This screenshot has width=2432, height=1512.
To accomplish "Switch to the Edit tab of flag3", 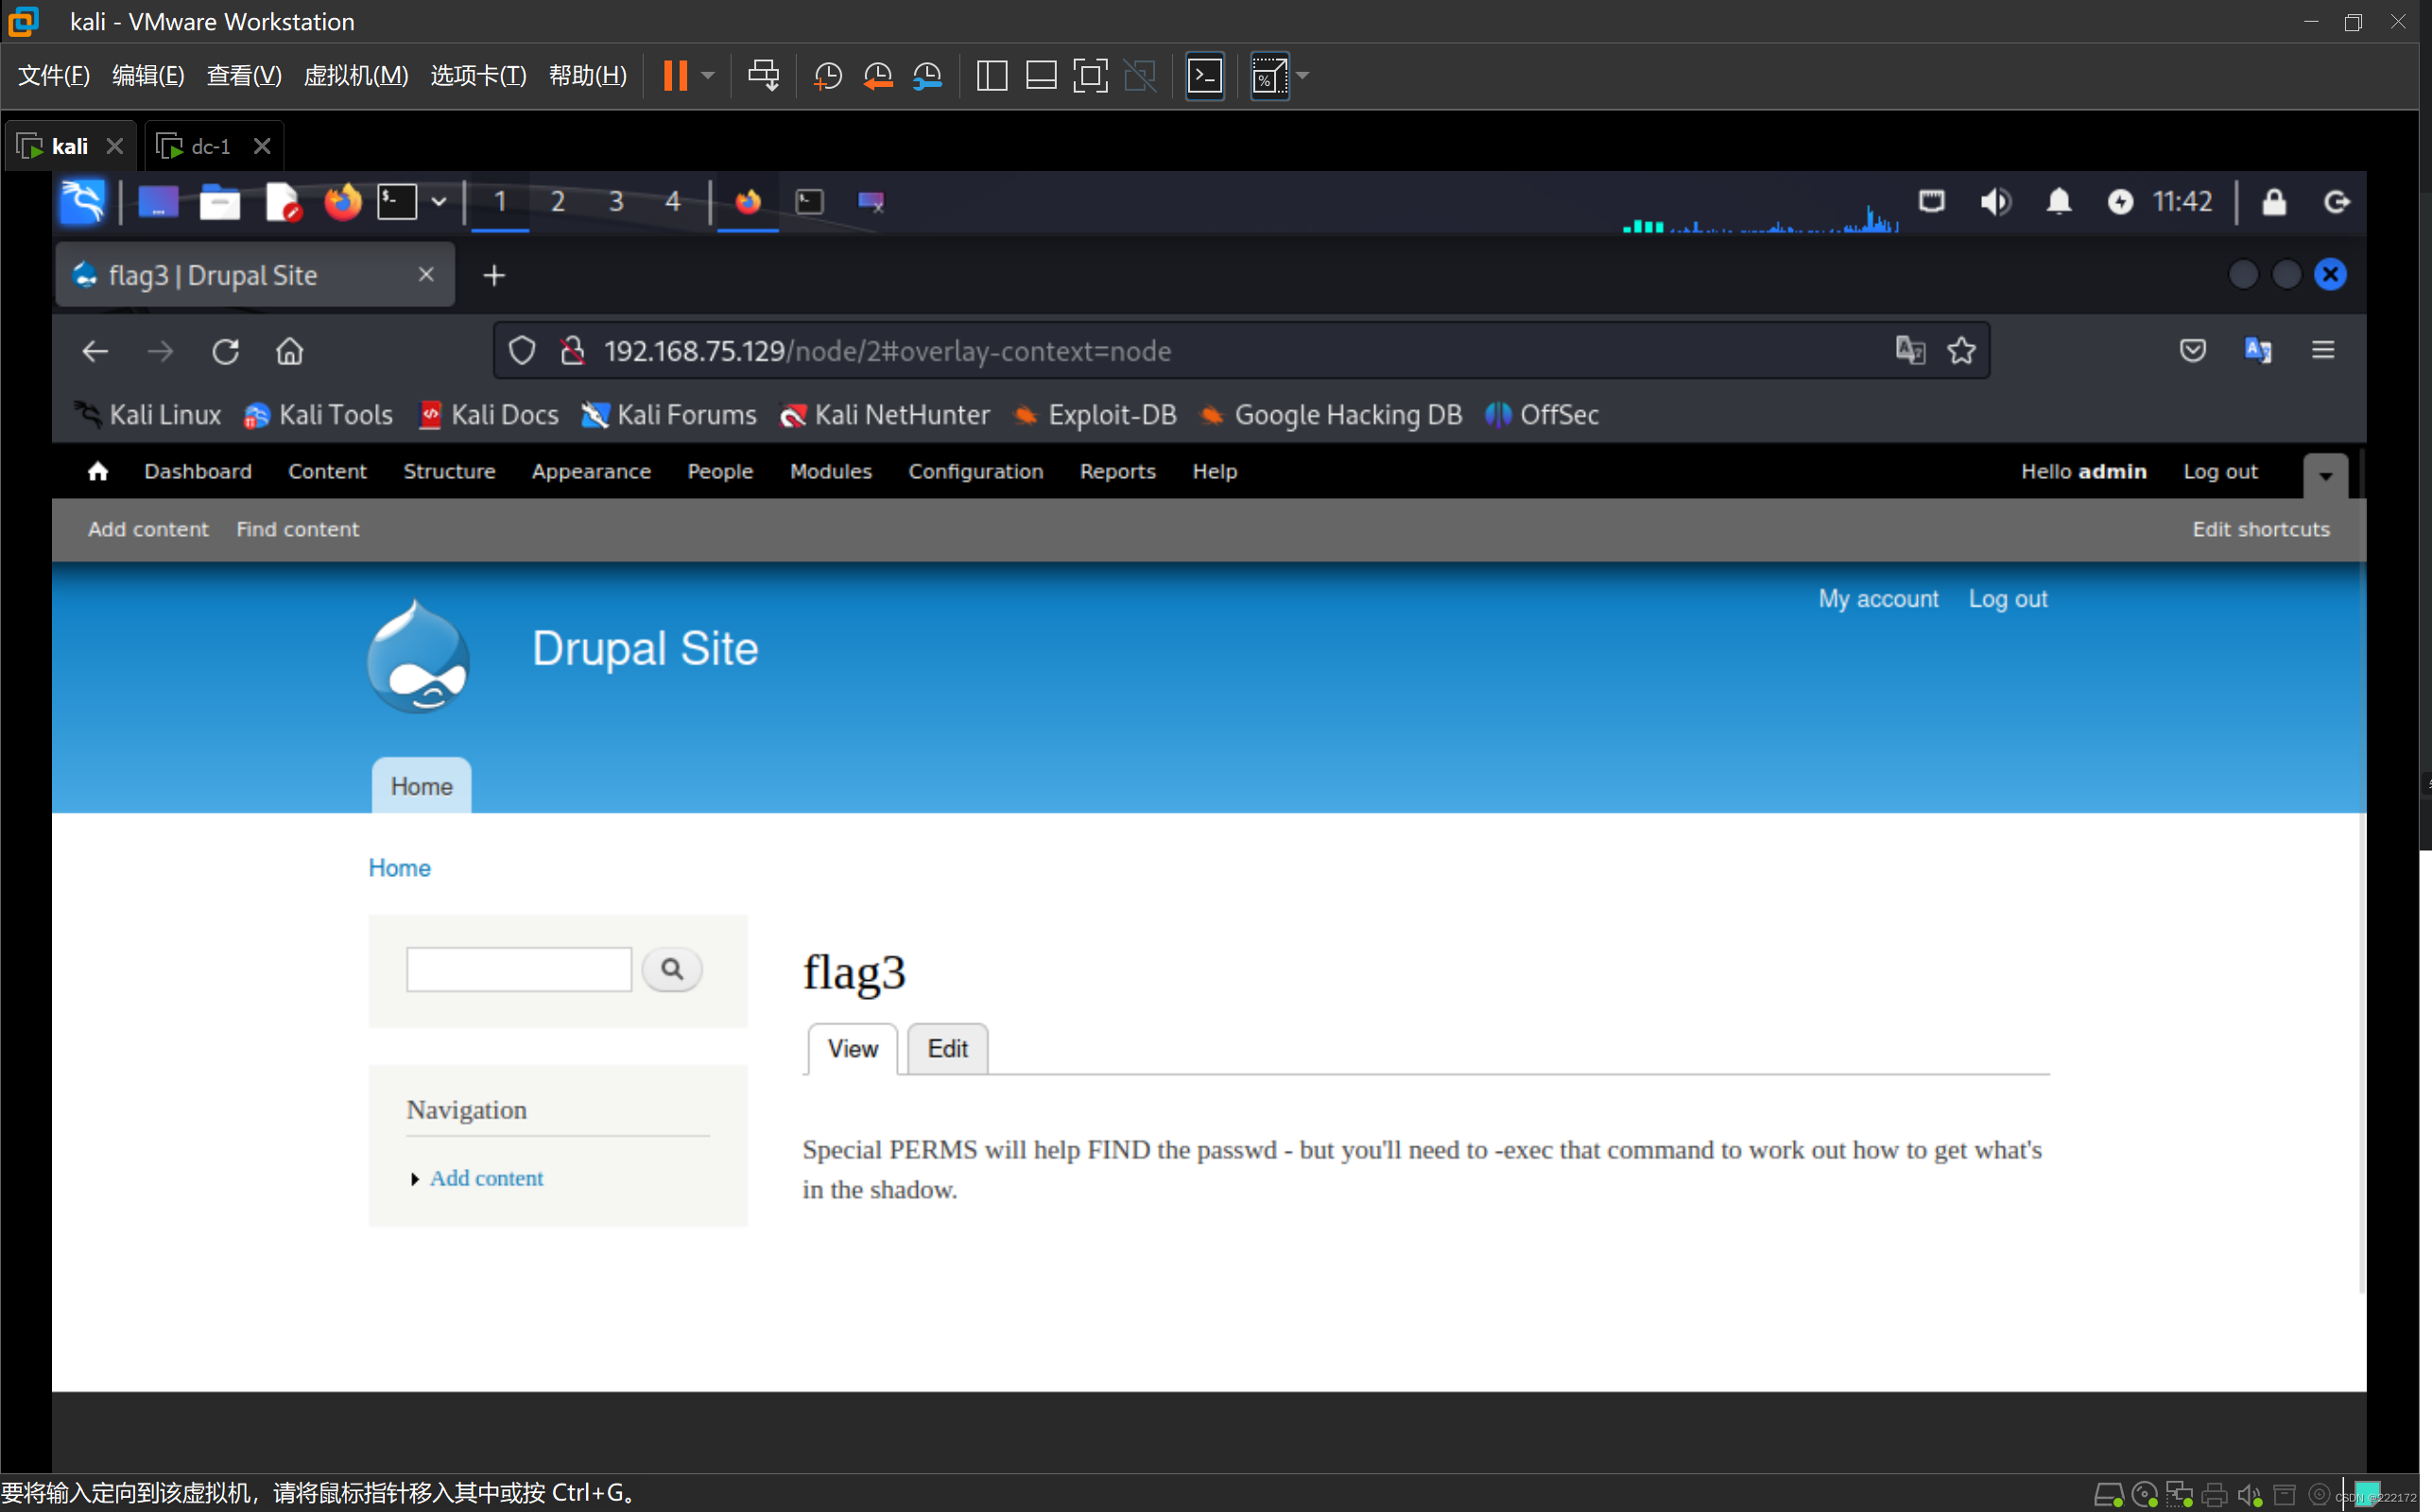I will [947, 1048].
